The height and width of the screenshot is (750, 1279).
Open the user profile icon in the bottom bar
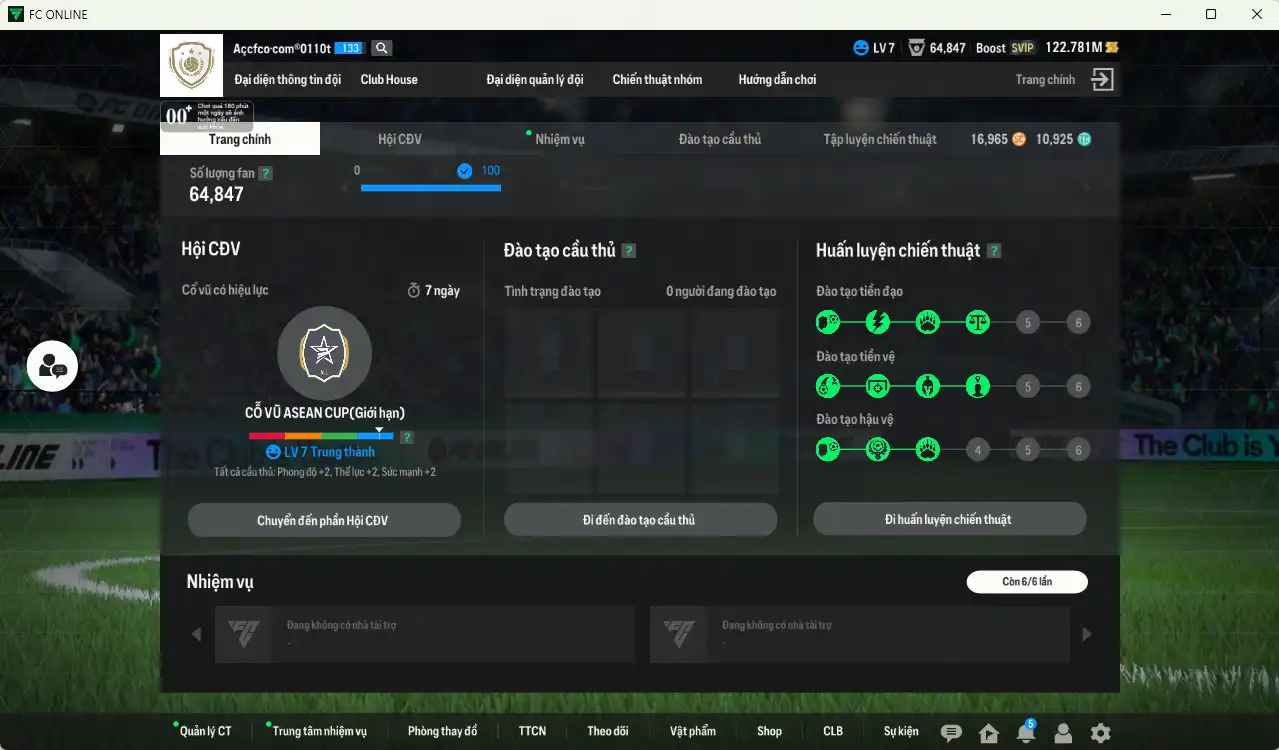1063,733
